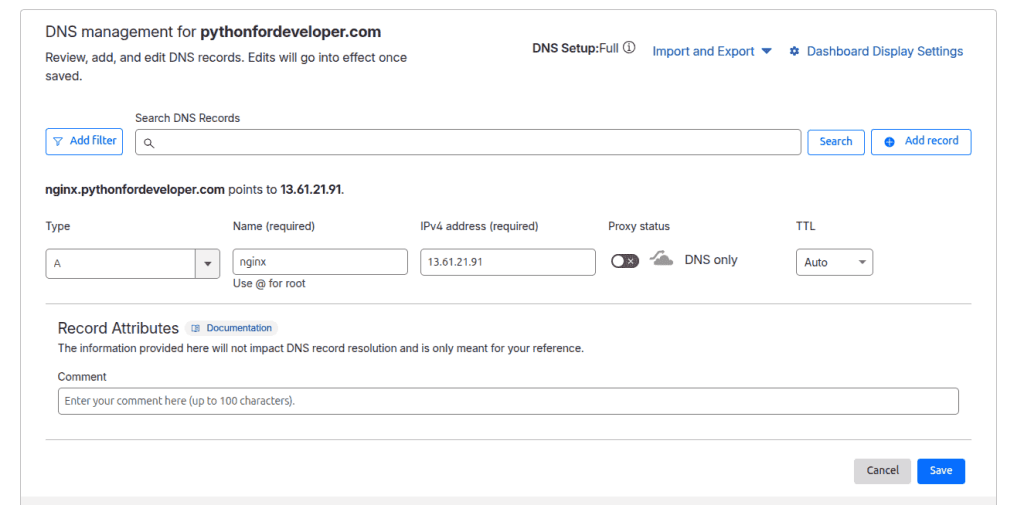The image size is (1024, 505).
Task: Click the 'Record Attributes' heading
Action: [x=118, y=328]
